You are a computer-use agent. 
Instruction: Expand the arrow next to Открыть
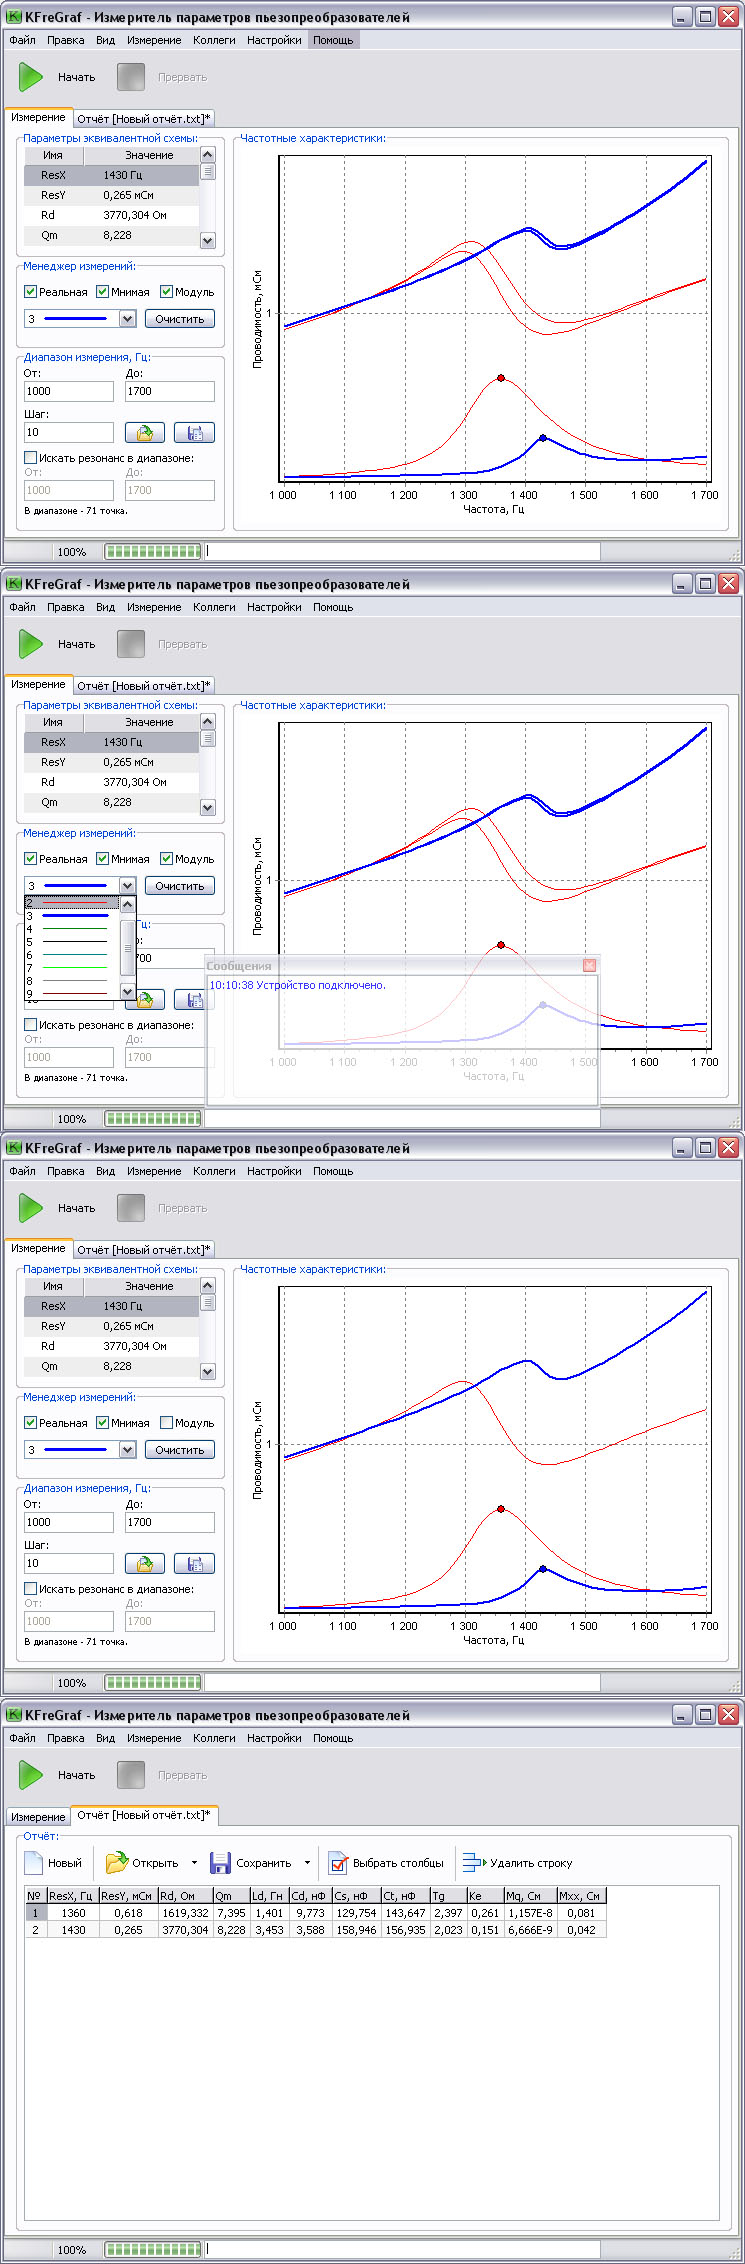(x=194, y=1863)
